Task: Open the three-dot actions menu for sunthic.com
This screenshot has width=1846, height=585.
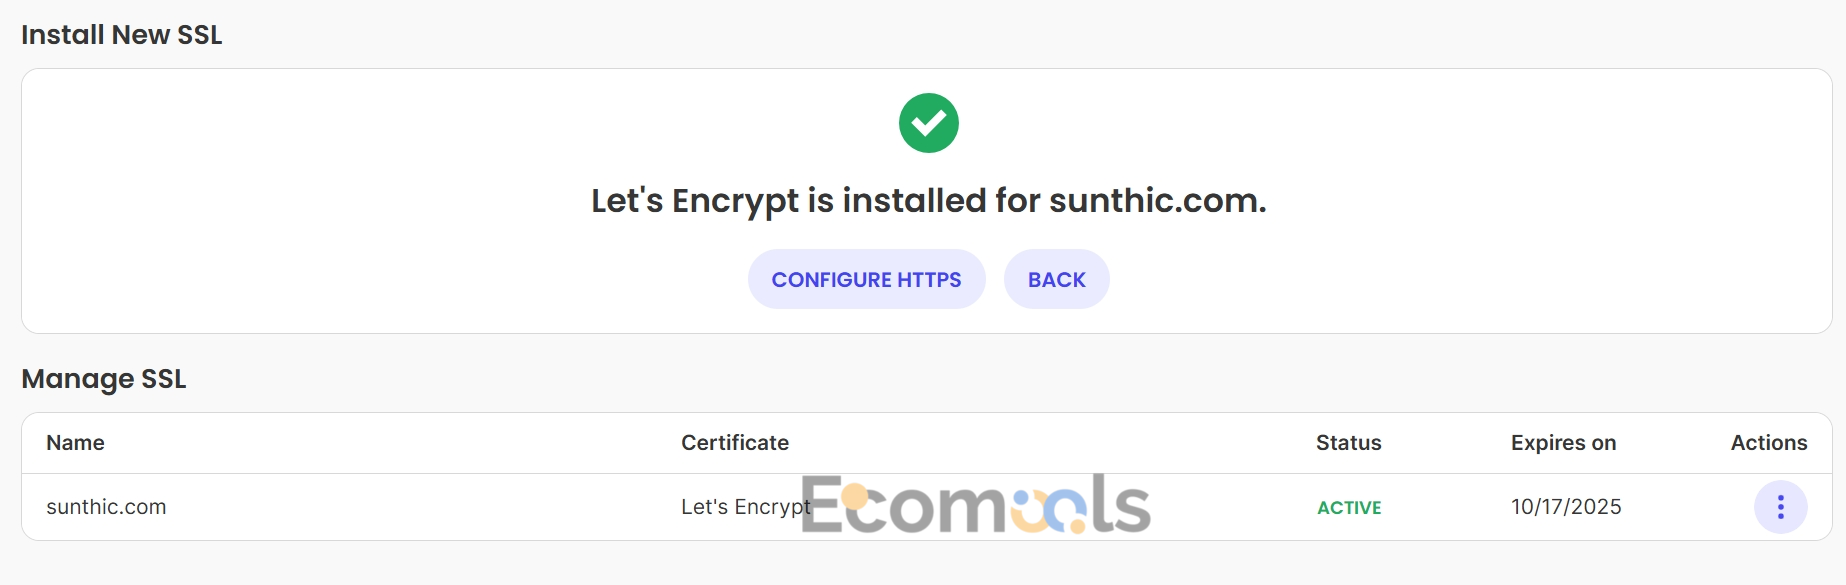Action: (1780, 507)
